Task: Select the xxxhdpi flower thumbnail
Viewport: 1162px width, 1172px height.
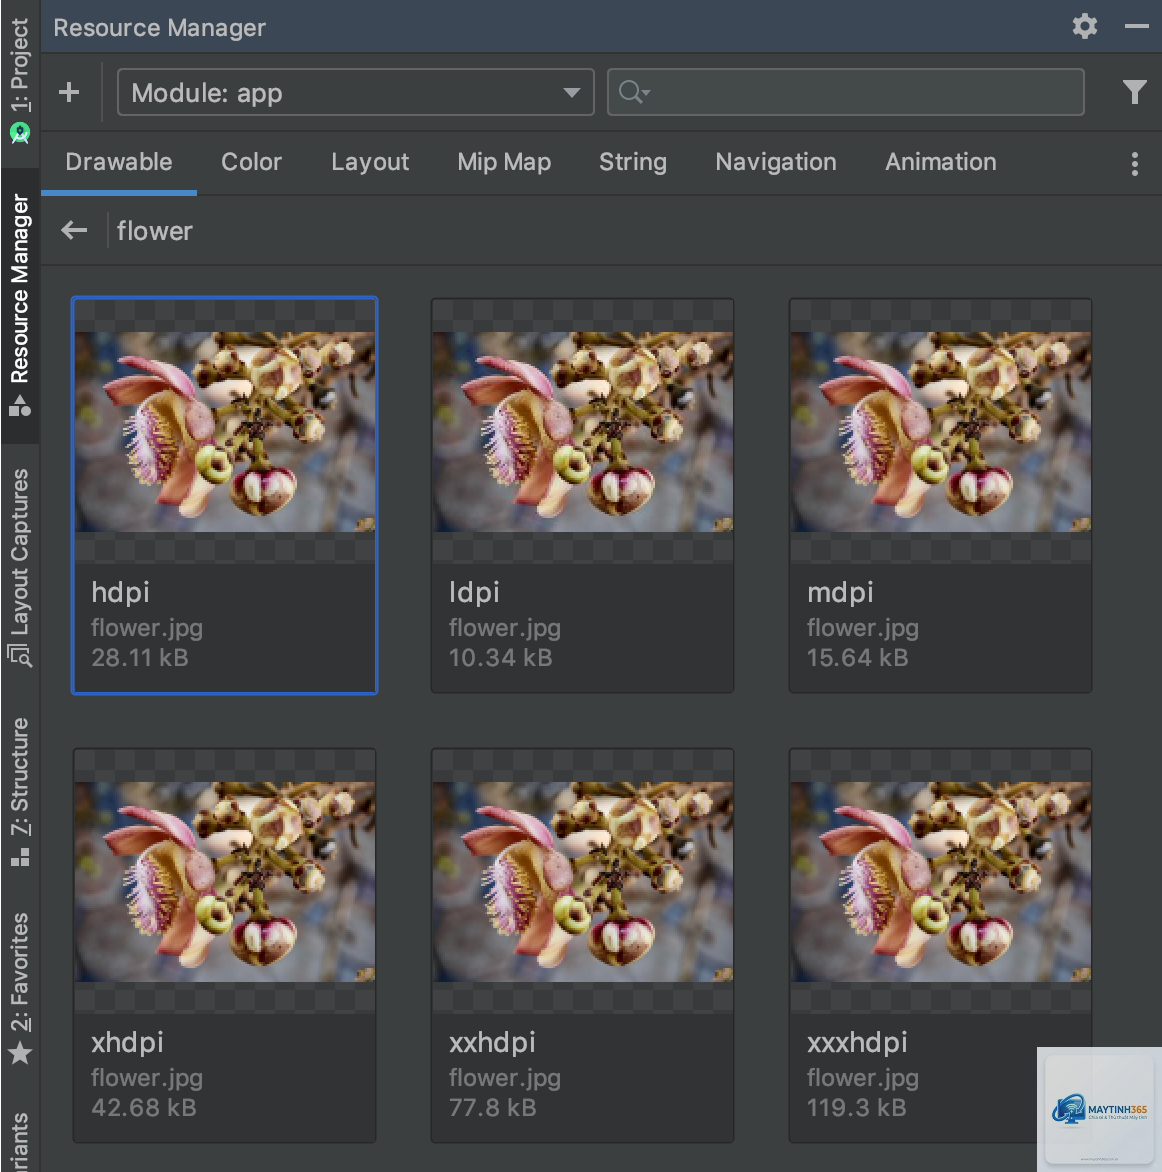Action: click(x=941, y=881)
